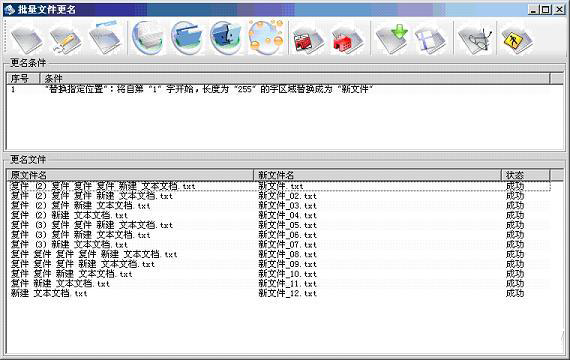Click 成功 status for 新文件_12.txt row
This screenshot has width=570, height=360.
(515, 293)
